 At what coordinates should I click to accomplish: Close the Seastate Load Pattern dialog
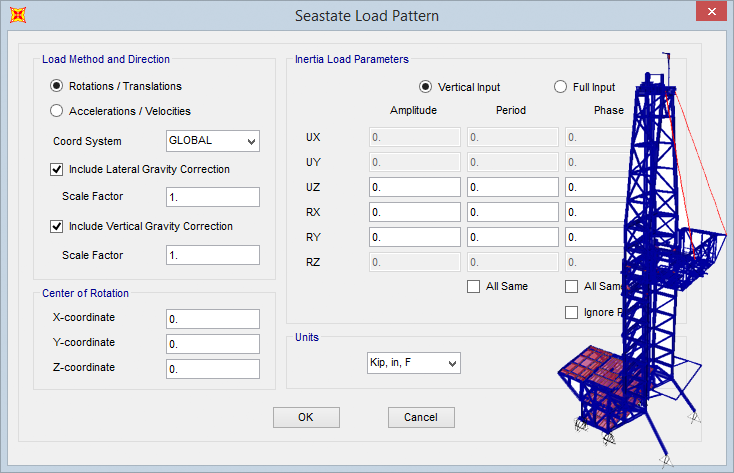pyautogui.click(x=709, y=14)
